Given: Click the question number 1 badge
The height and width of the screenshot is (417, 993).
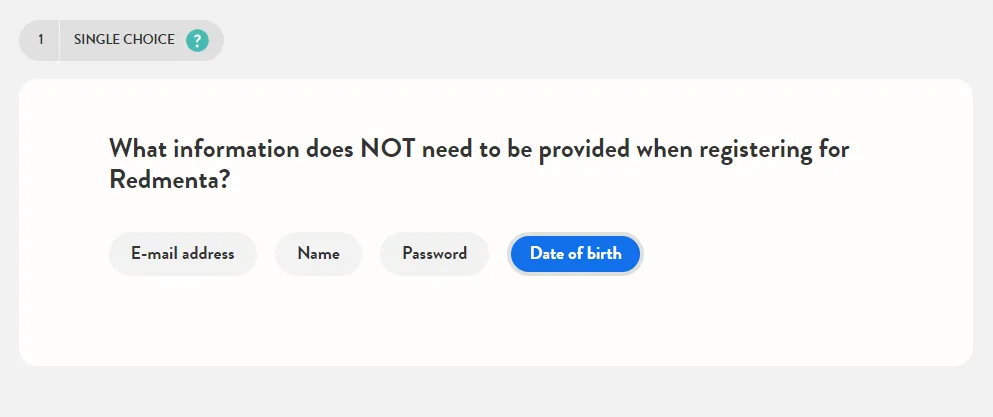Looking at the screenshot, I should coord(41,40).
